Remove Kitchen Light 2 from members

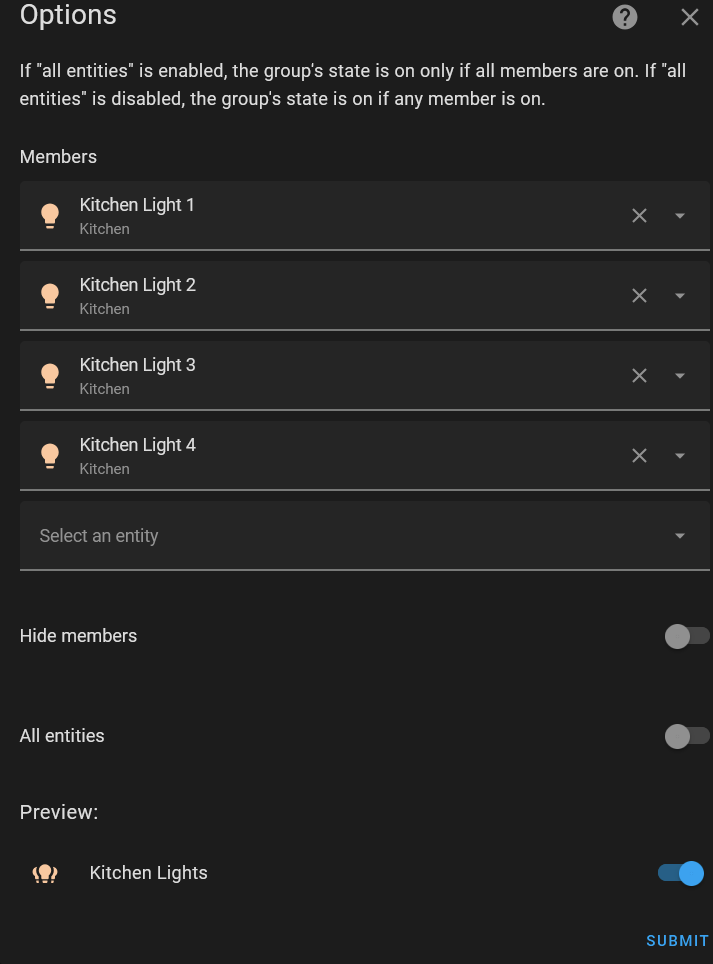point(640,295)
